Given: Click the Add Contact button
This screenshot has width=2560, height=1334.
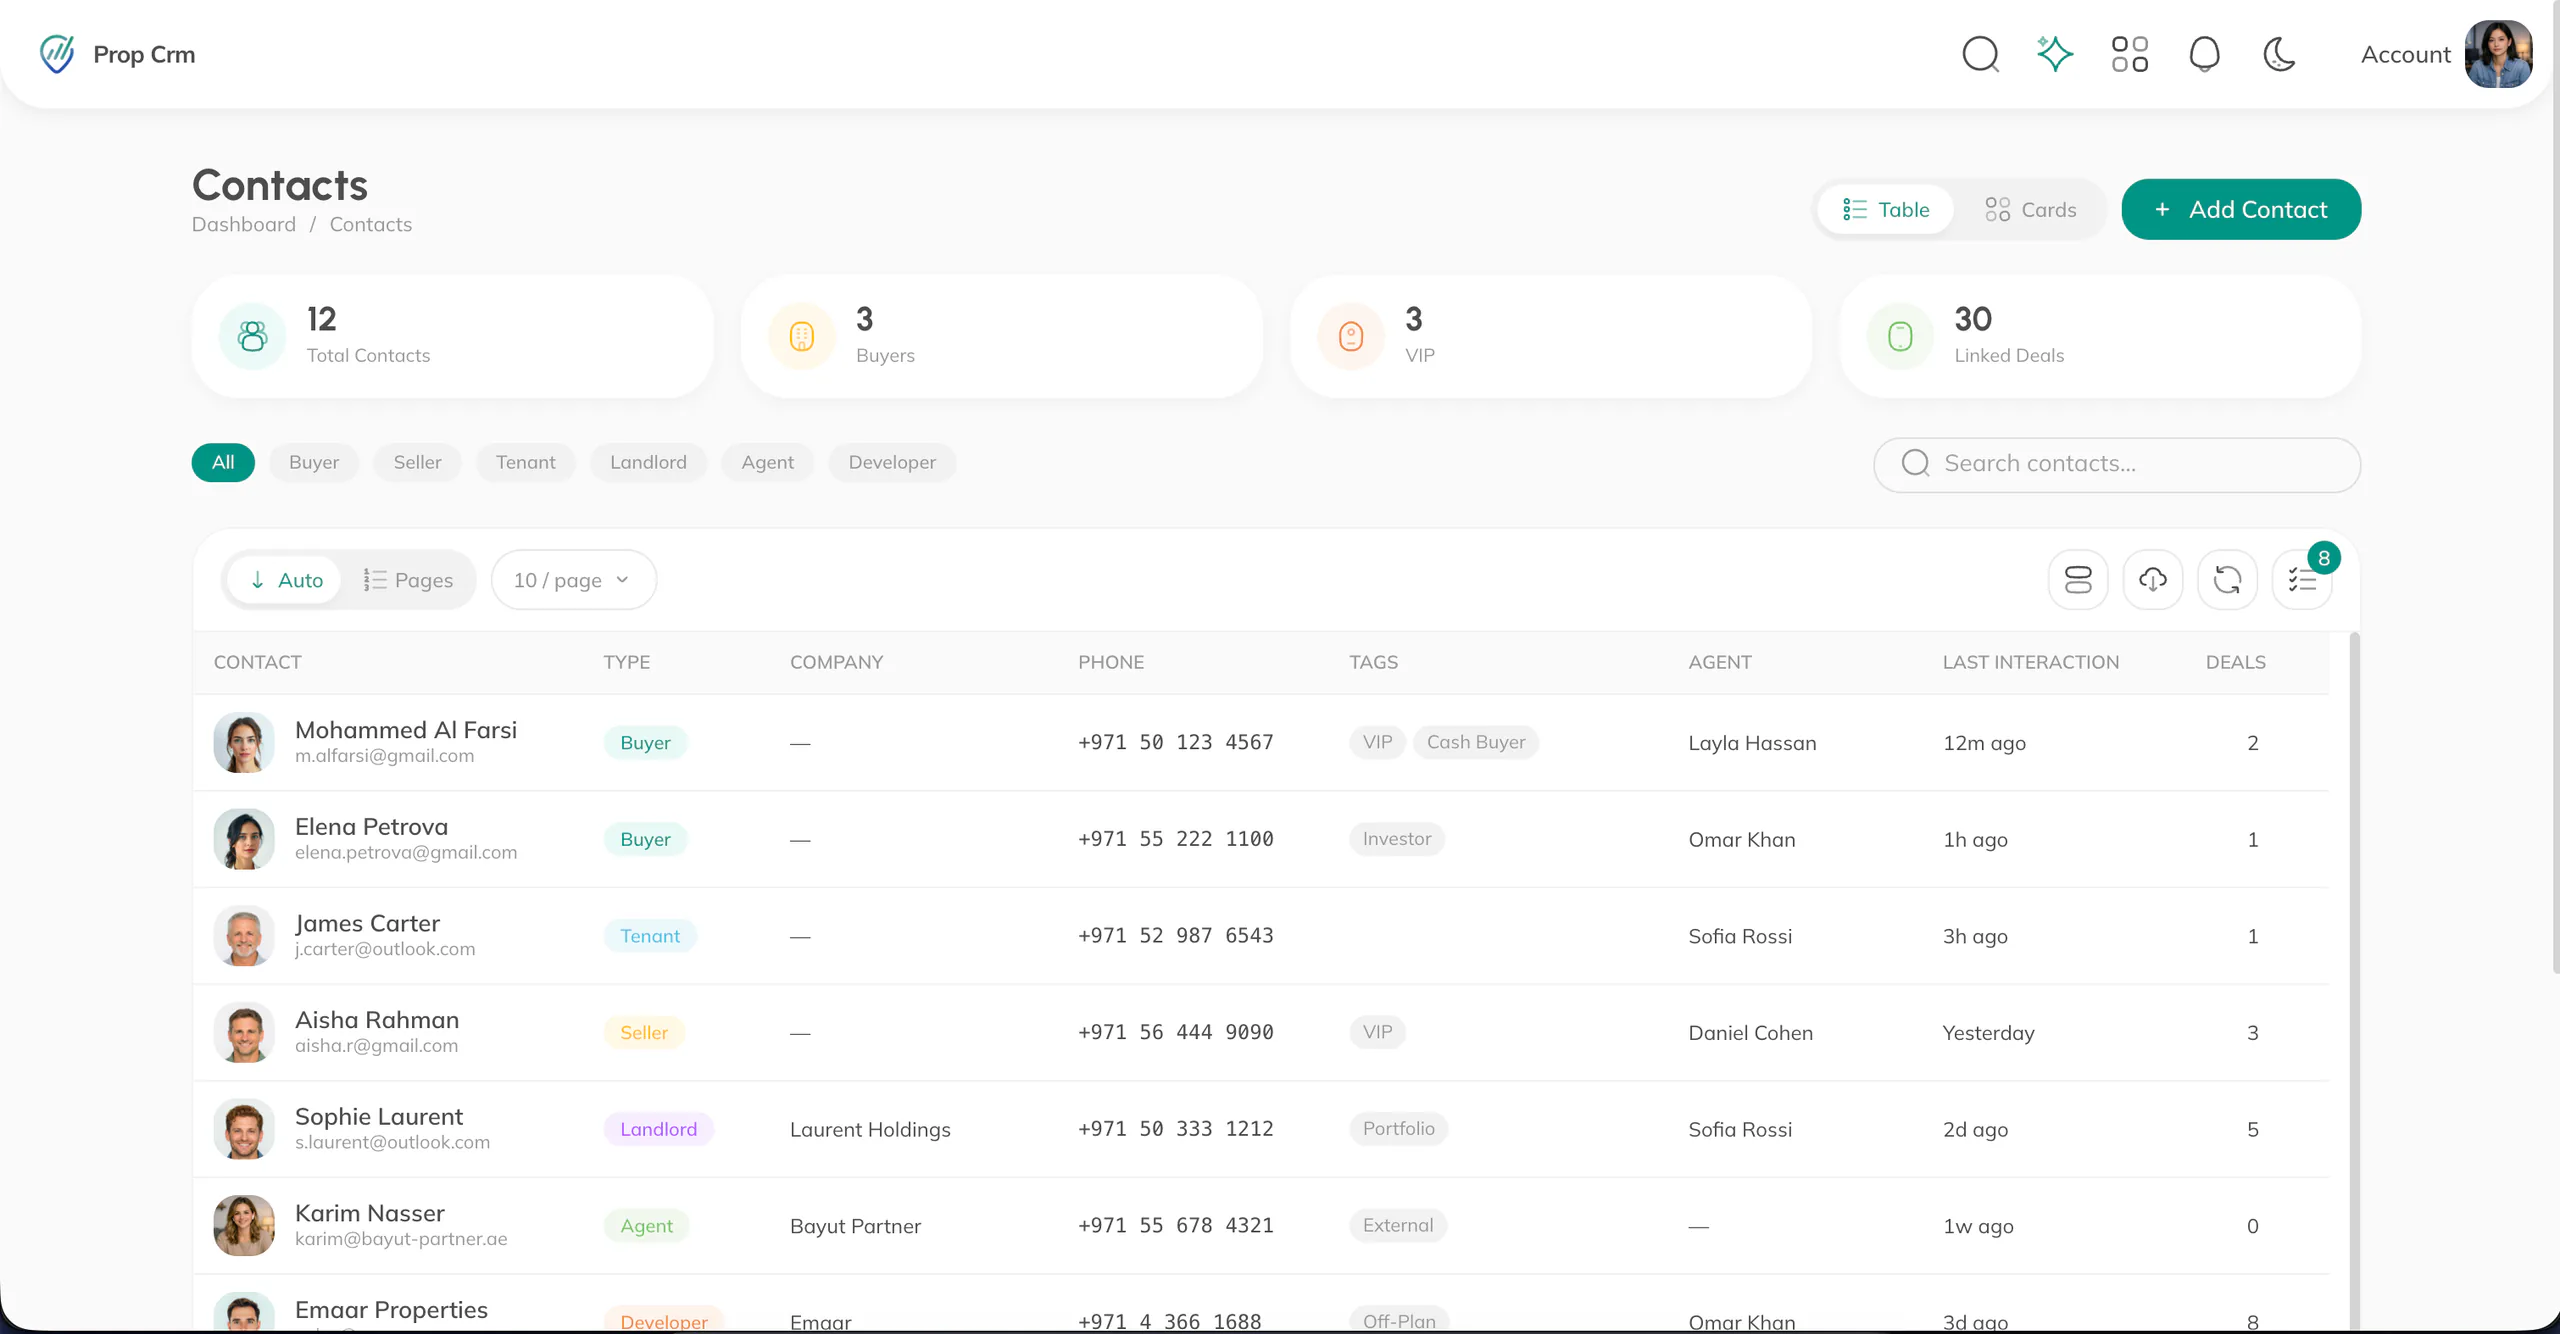Looking at the screenshot, I should tap(2241, 209).
